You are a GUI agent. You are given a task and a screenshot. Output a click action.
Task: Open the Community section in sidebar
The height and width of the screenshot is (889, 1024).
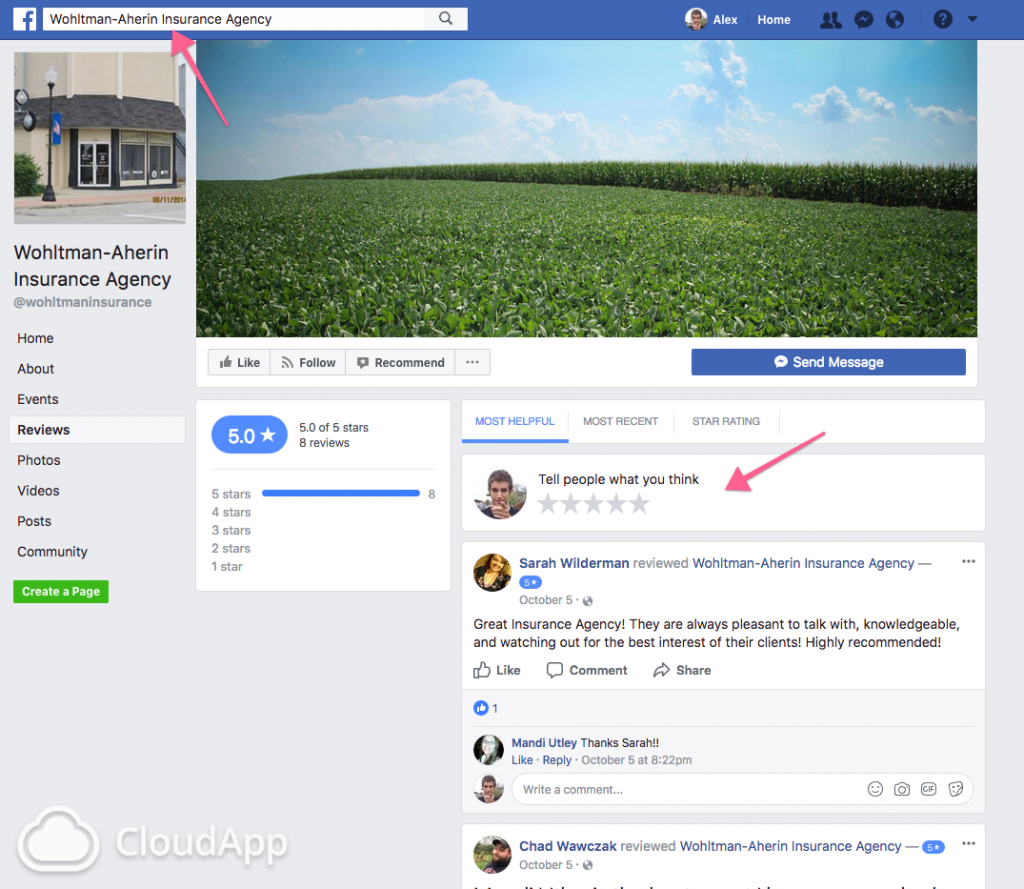pos(52,552)
